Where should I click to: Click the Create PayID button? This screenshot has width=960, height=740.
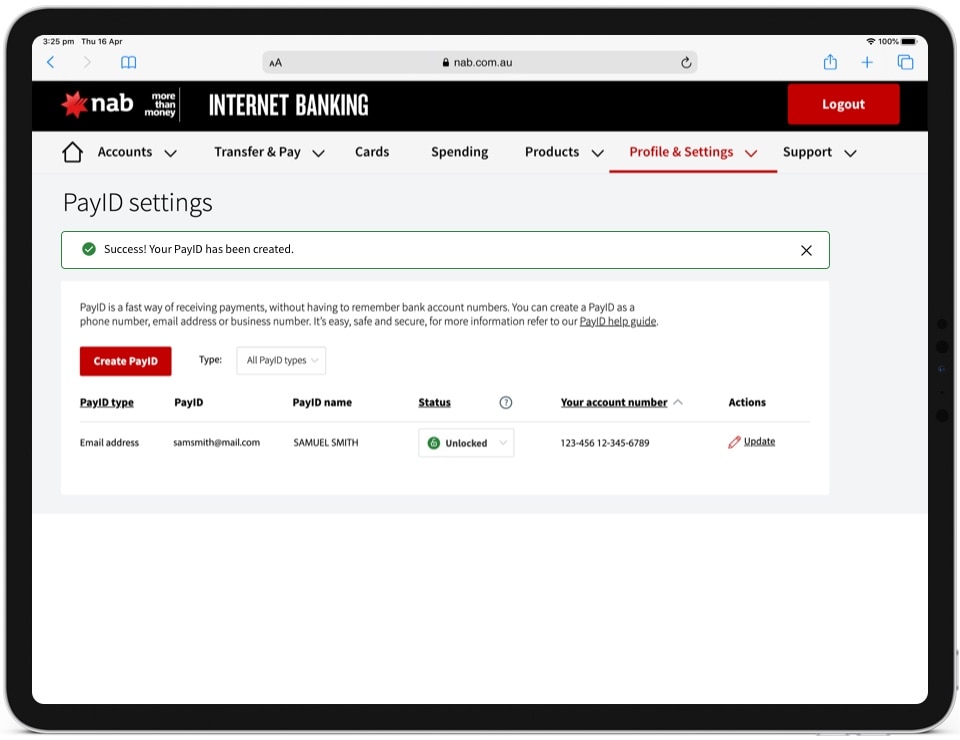point(125,361)
